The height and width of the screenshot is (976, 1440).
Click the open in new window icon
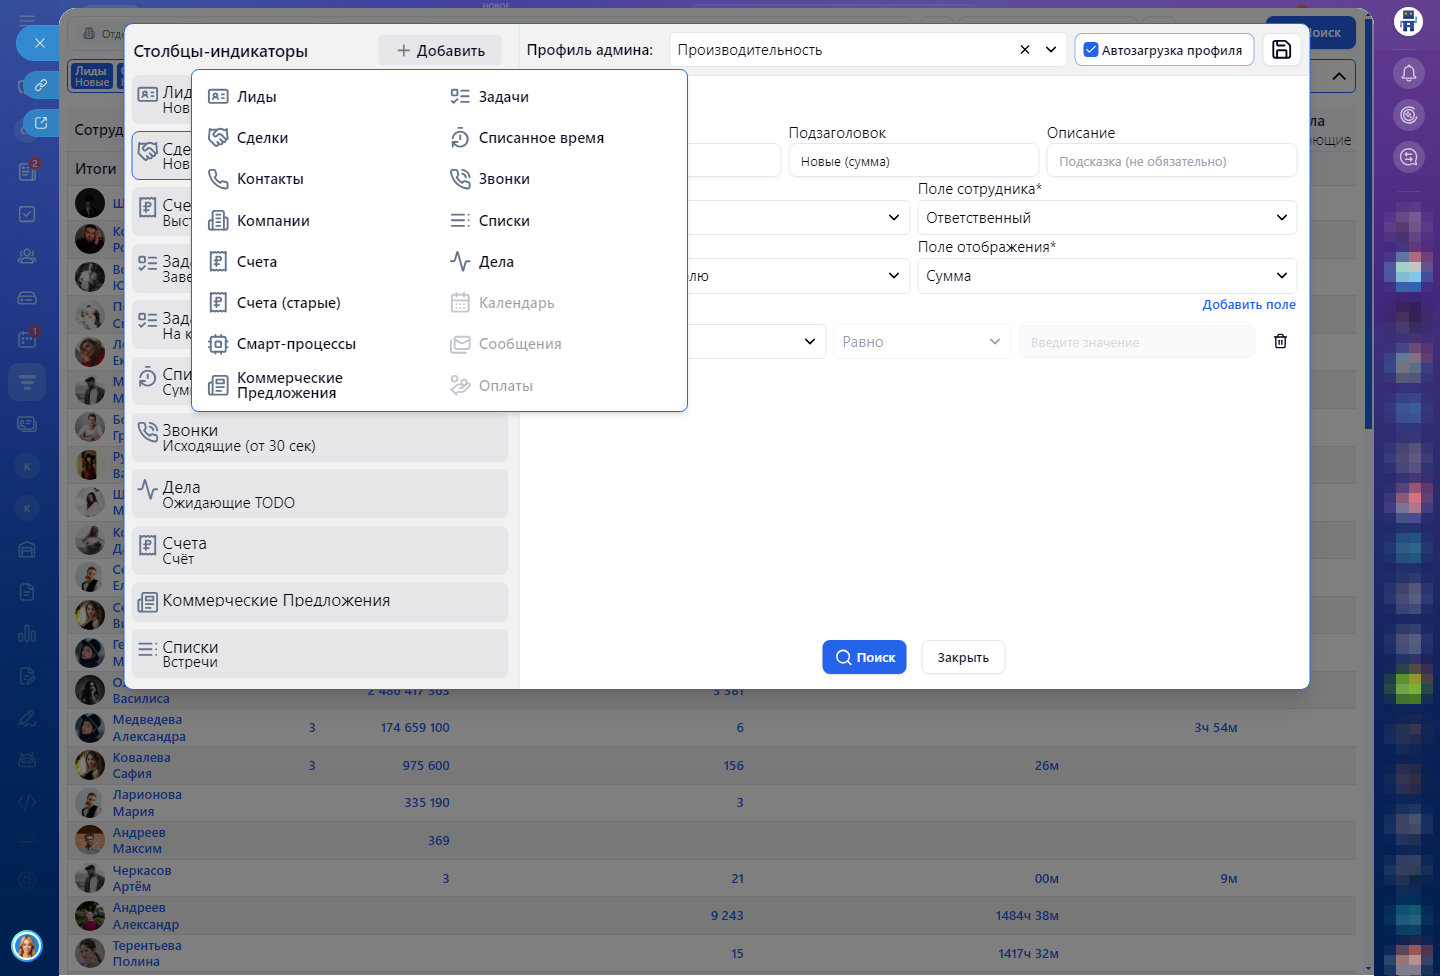click(40, 123)
